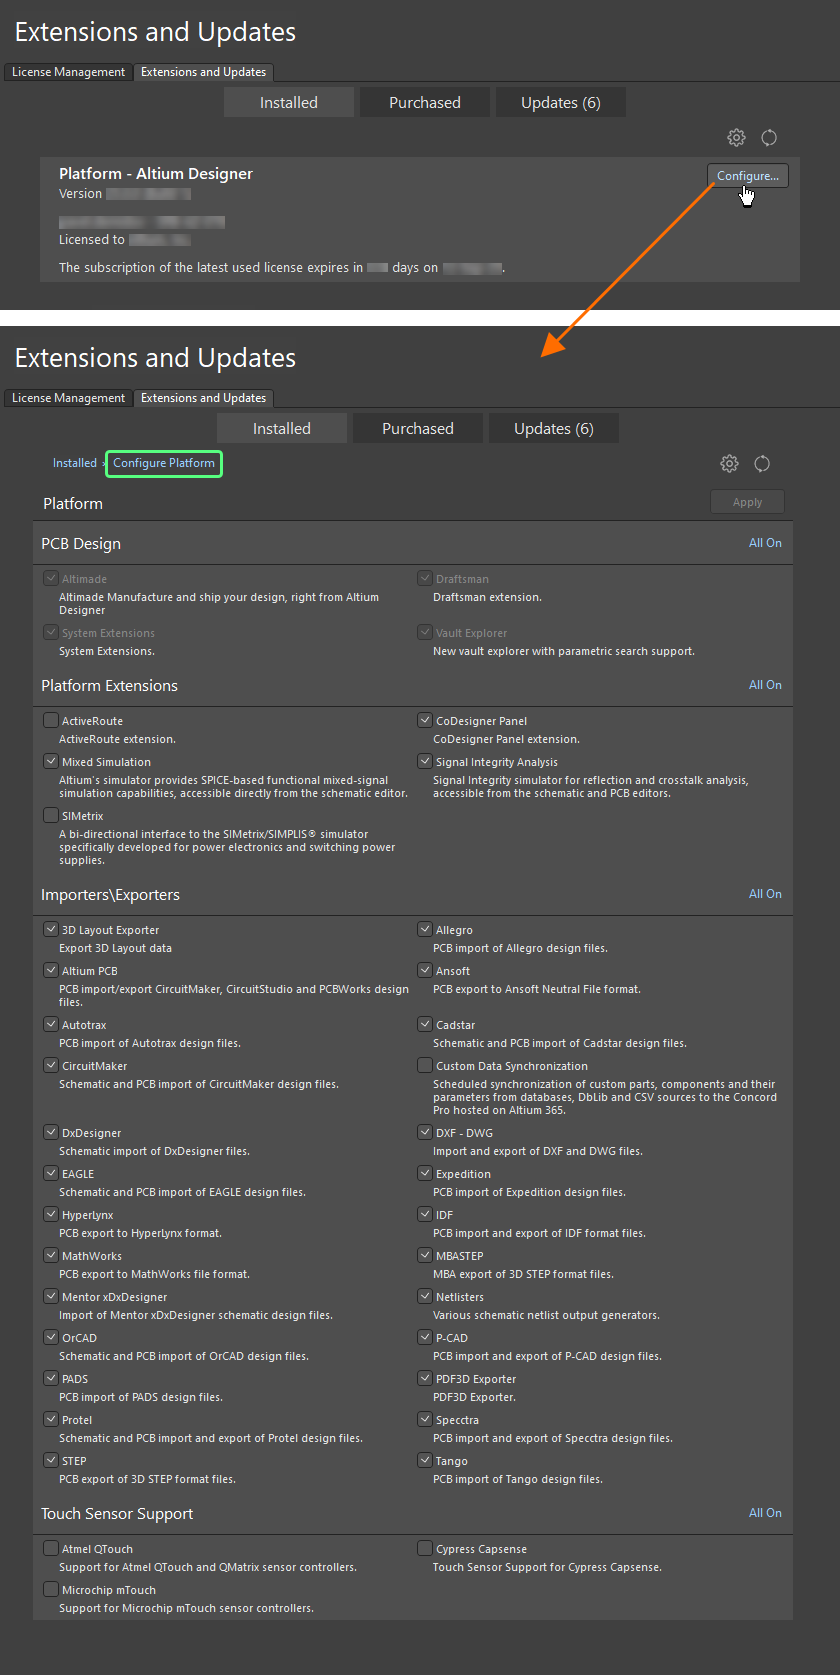Uncheck the Allegro importer checkbox

click(x=425, y=929)
